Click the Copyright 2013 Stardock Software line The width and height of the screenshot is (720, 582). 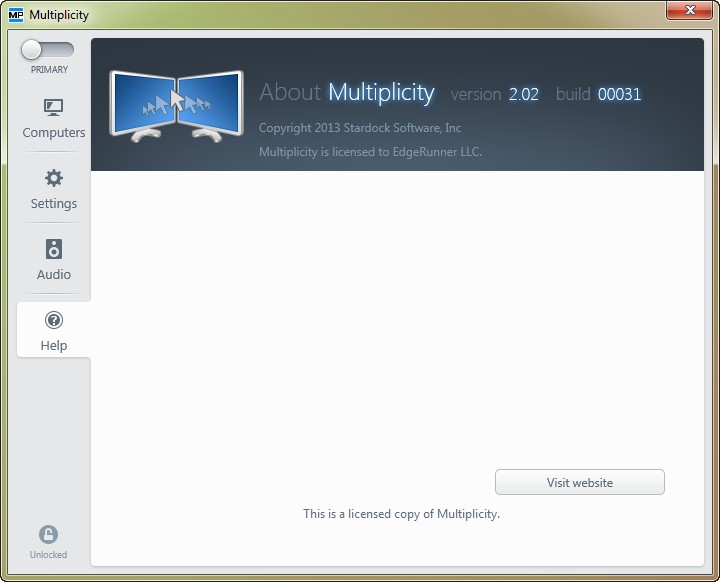(x=360, y=128)
